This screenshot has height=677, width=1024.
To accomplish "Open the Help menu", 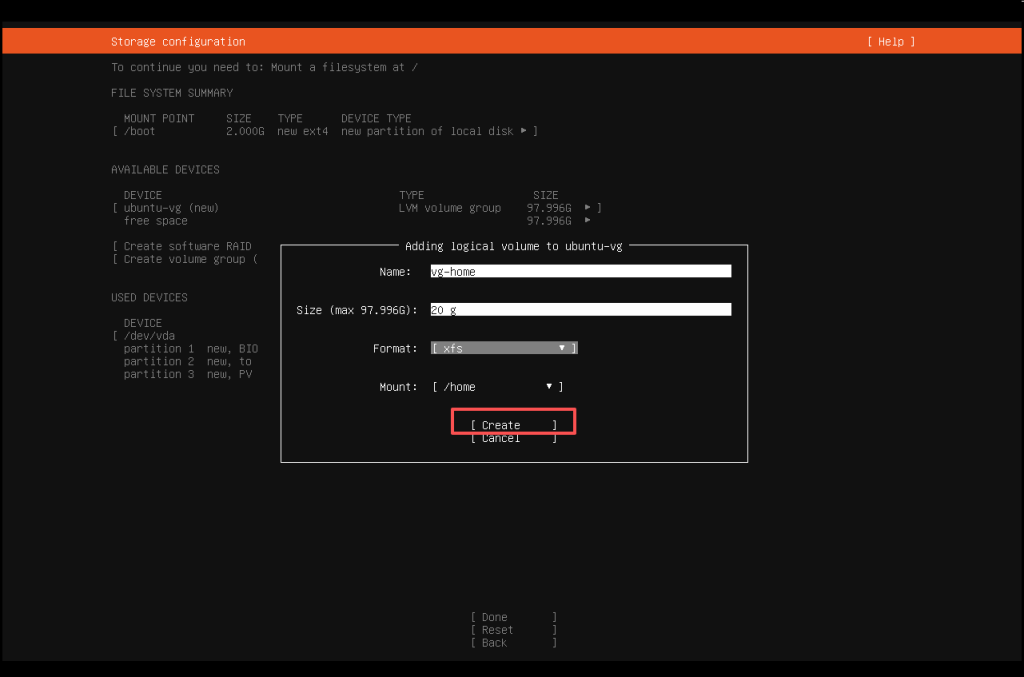I will point(889,41).
